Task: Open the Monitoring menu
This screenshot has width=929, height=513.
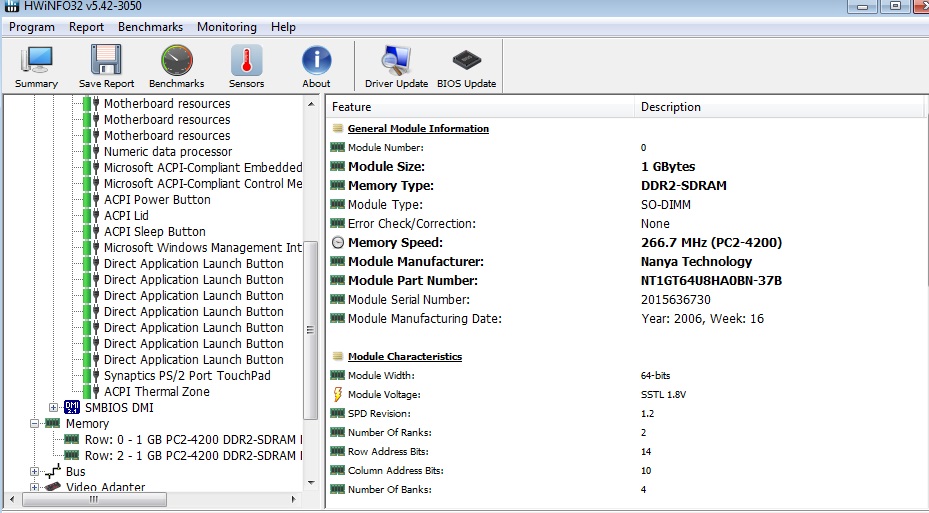Action: pyautogui.click(x=227, y=27)
